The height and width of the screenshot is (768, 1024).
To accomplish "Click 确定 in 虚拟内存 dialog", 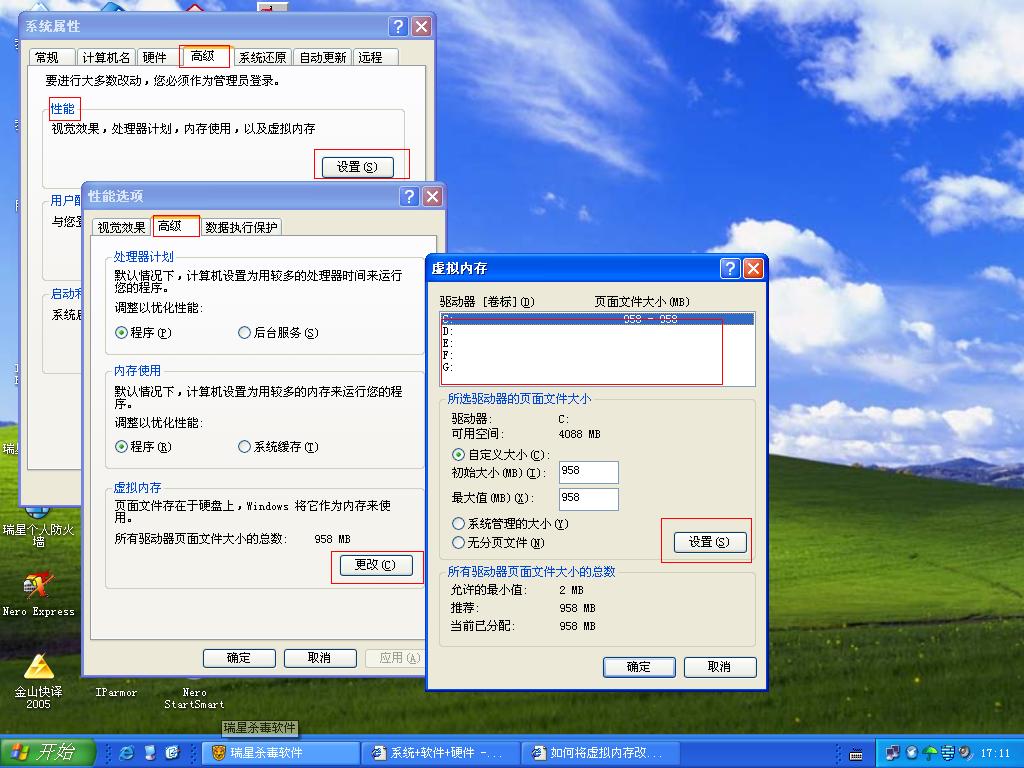I will click(x=639, y=667).
